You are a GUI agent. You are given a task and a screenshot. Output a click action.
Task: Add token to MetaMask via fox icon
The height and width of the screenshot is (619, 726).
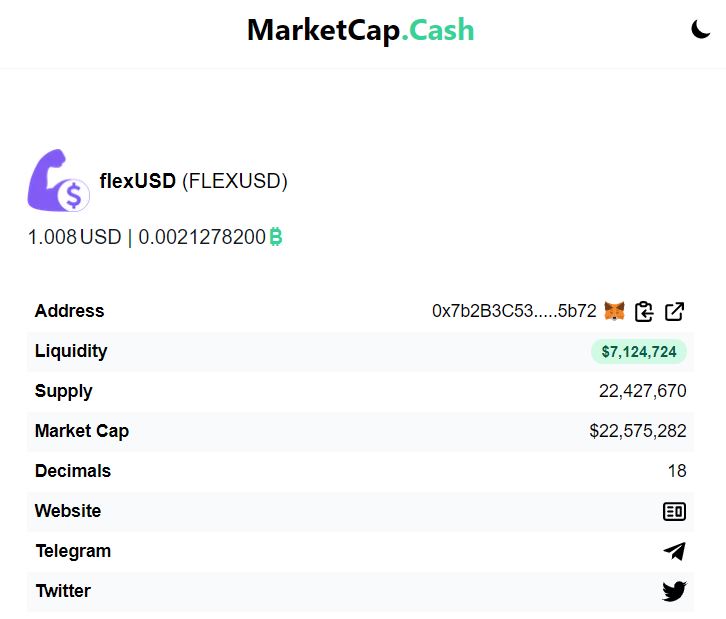tap(614, 311)
